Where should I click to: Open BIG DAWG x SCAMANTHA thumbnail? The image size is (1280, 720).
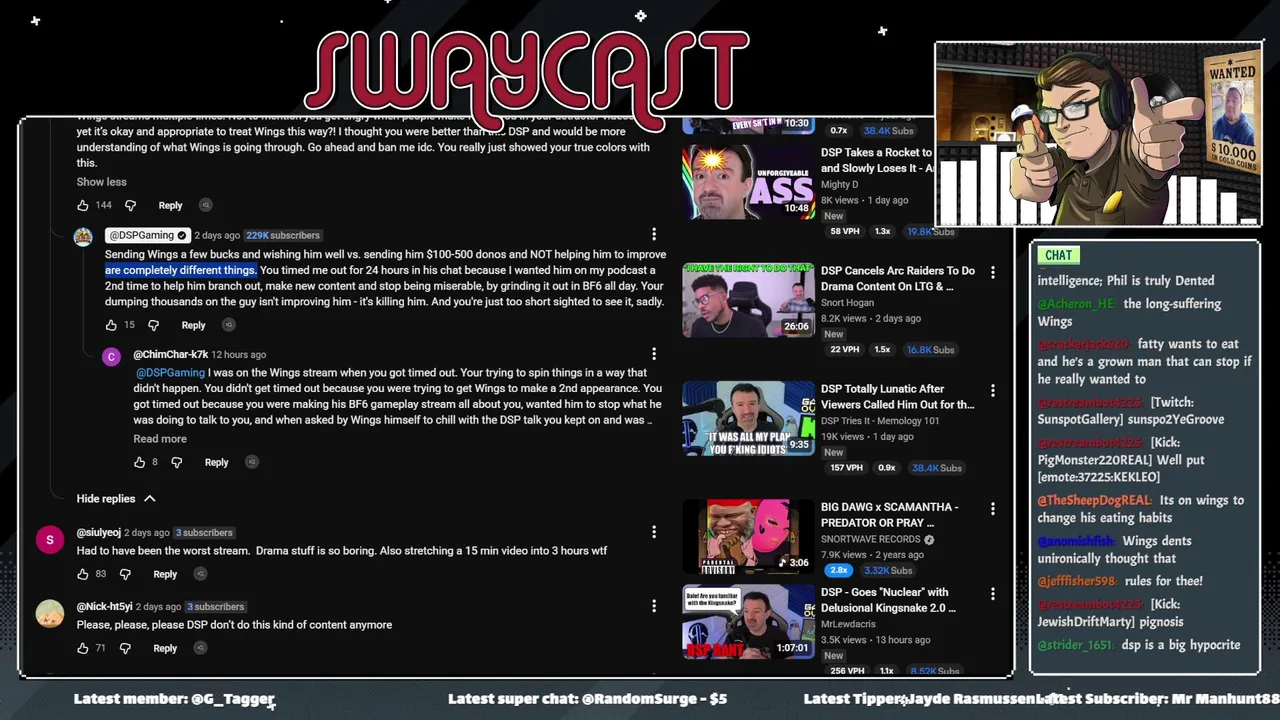click(748, 536)
